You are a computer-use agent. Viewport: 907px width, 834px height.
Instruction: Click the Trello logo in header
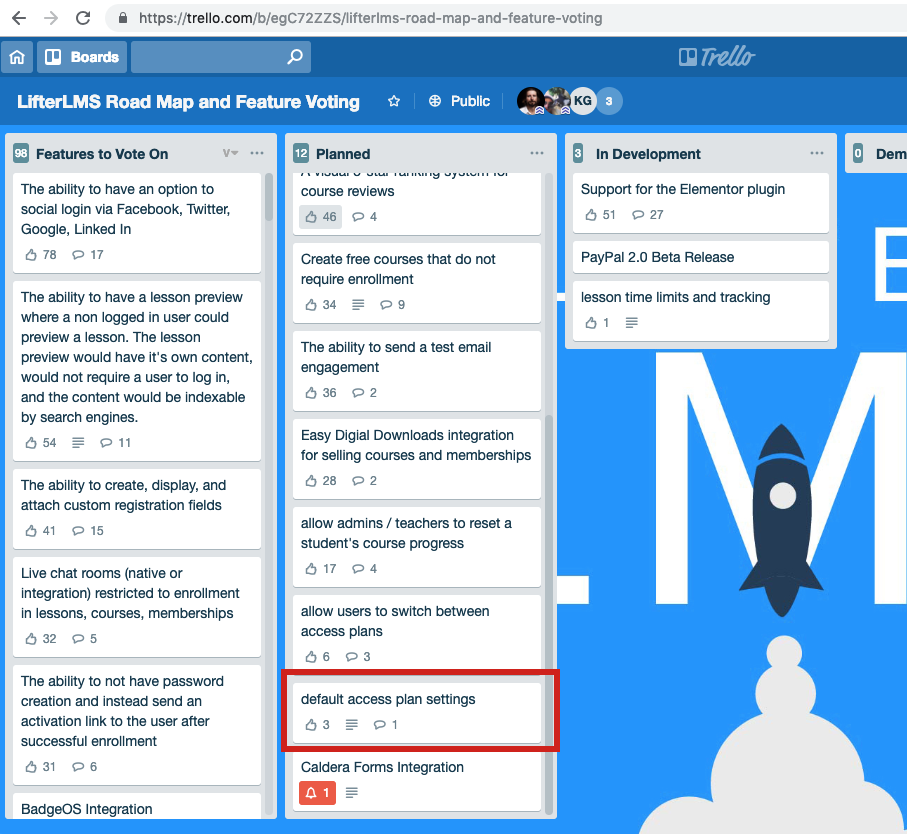[717, 57]
